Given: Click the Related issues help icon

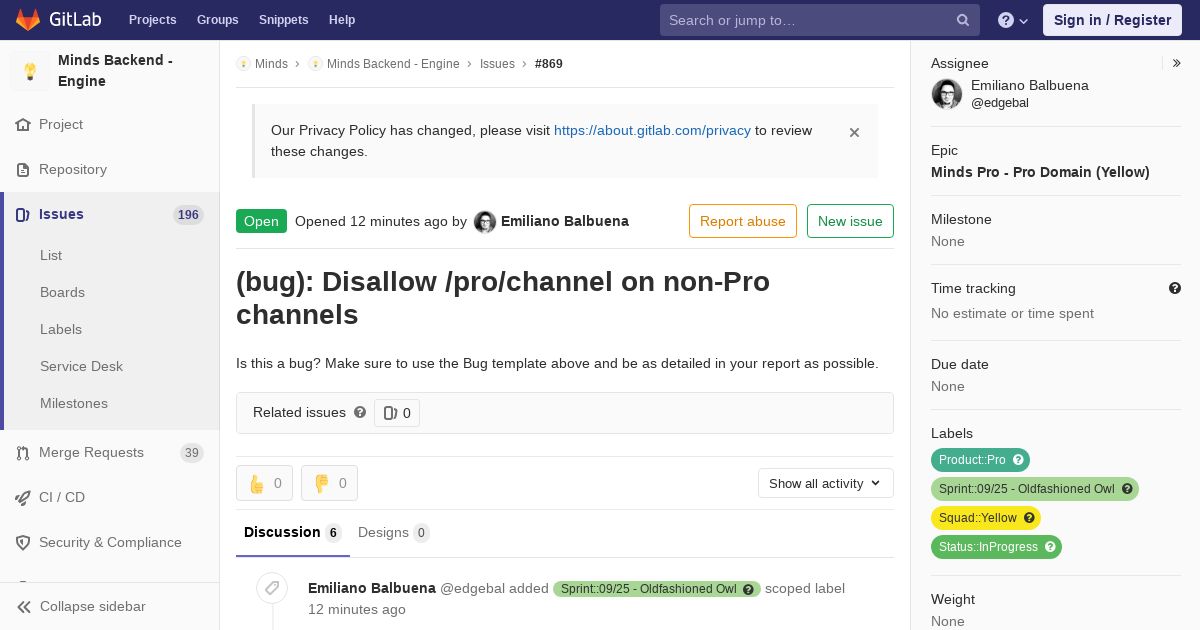Looking at the screenshot, I should [x=360, y=412].
